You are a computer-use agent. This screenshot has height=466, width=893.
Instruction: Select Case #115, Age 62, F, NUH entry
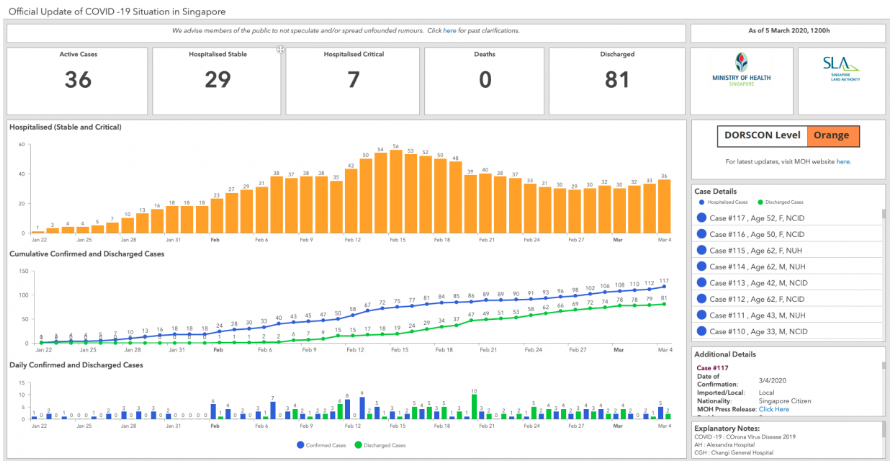tap(788, 250)
